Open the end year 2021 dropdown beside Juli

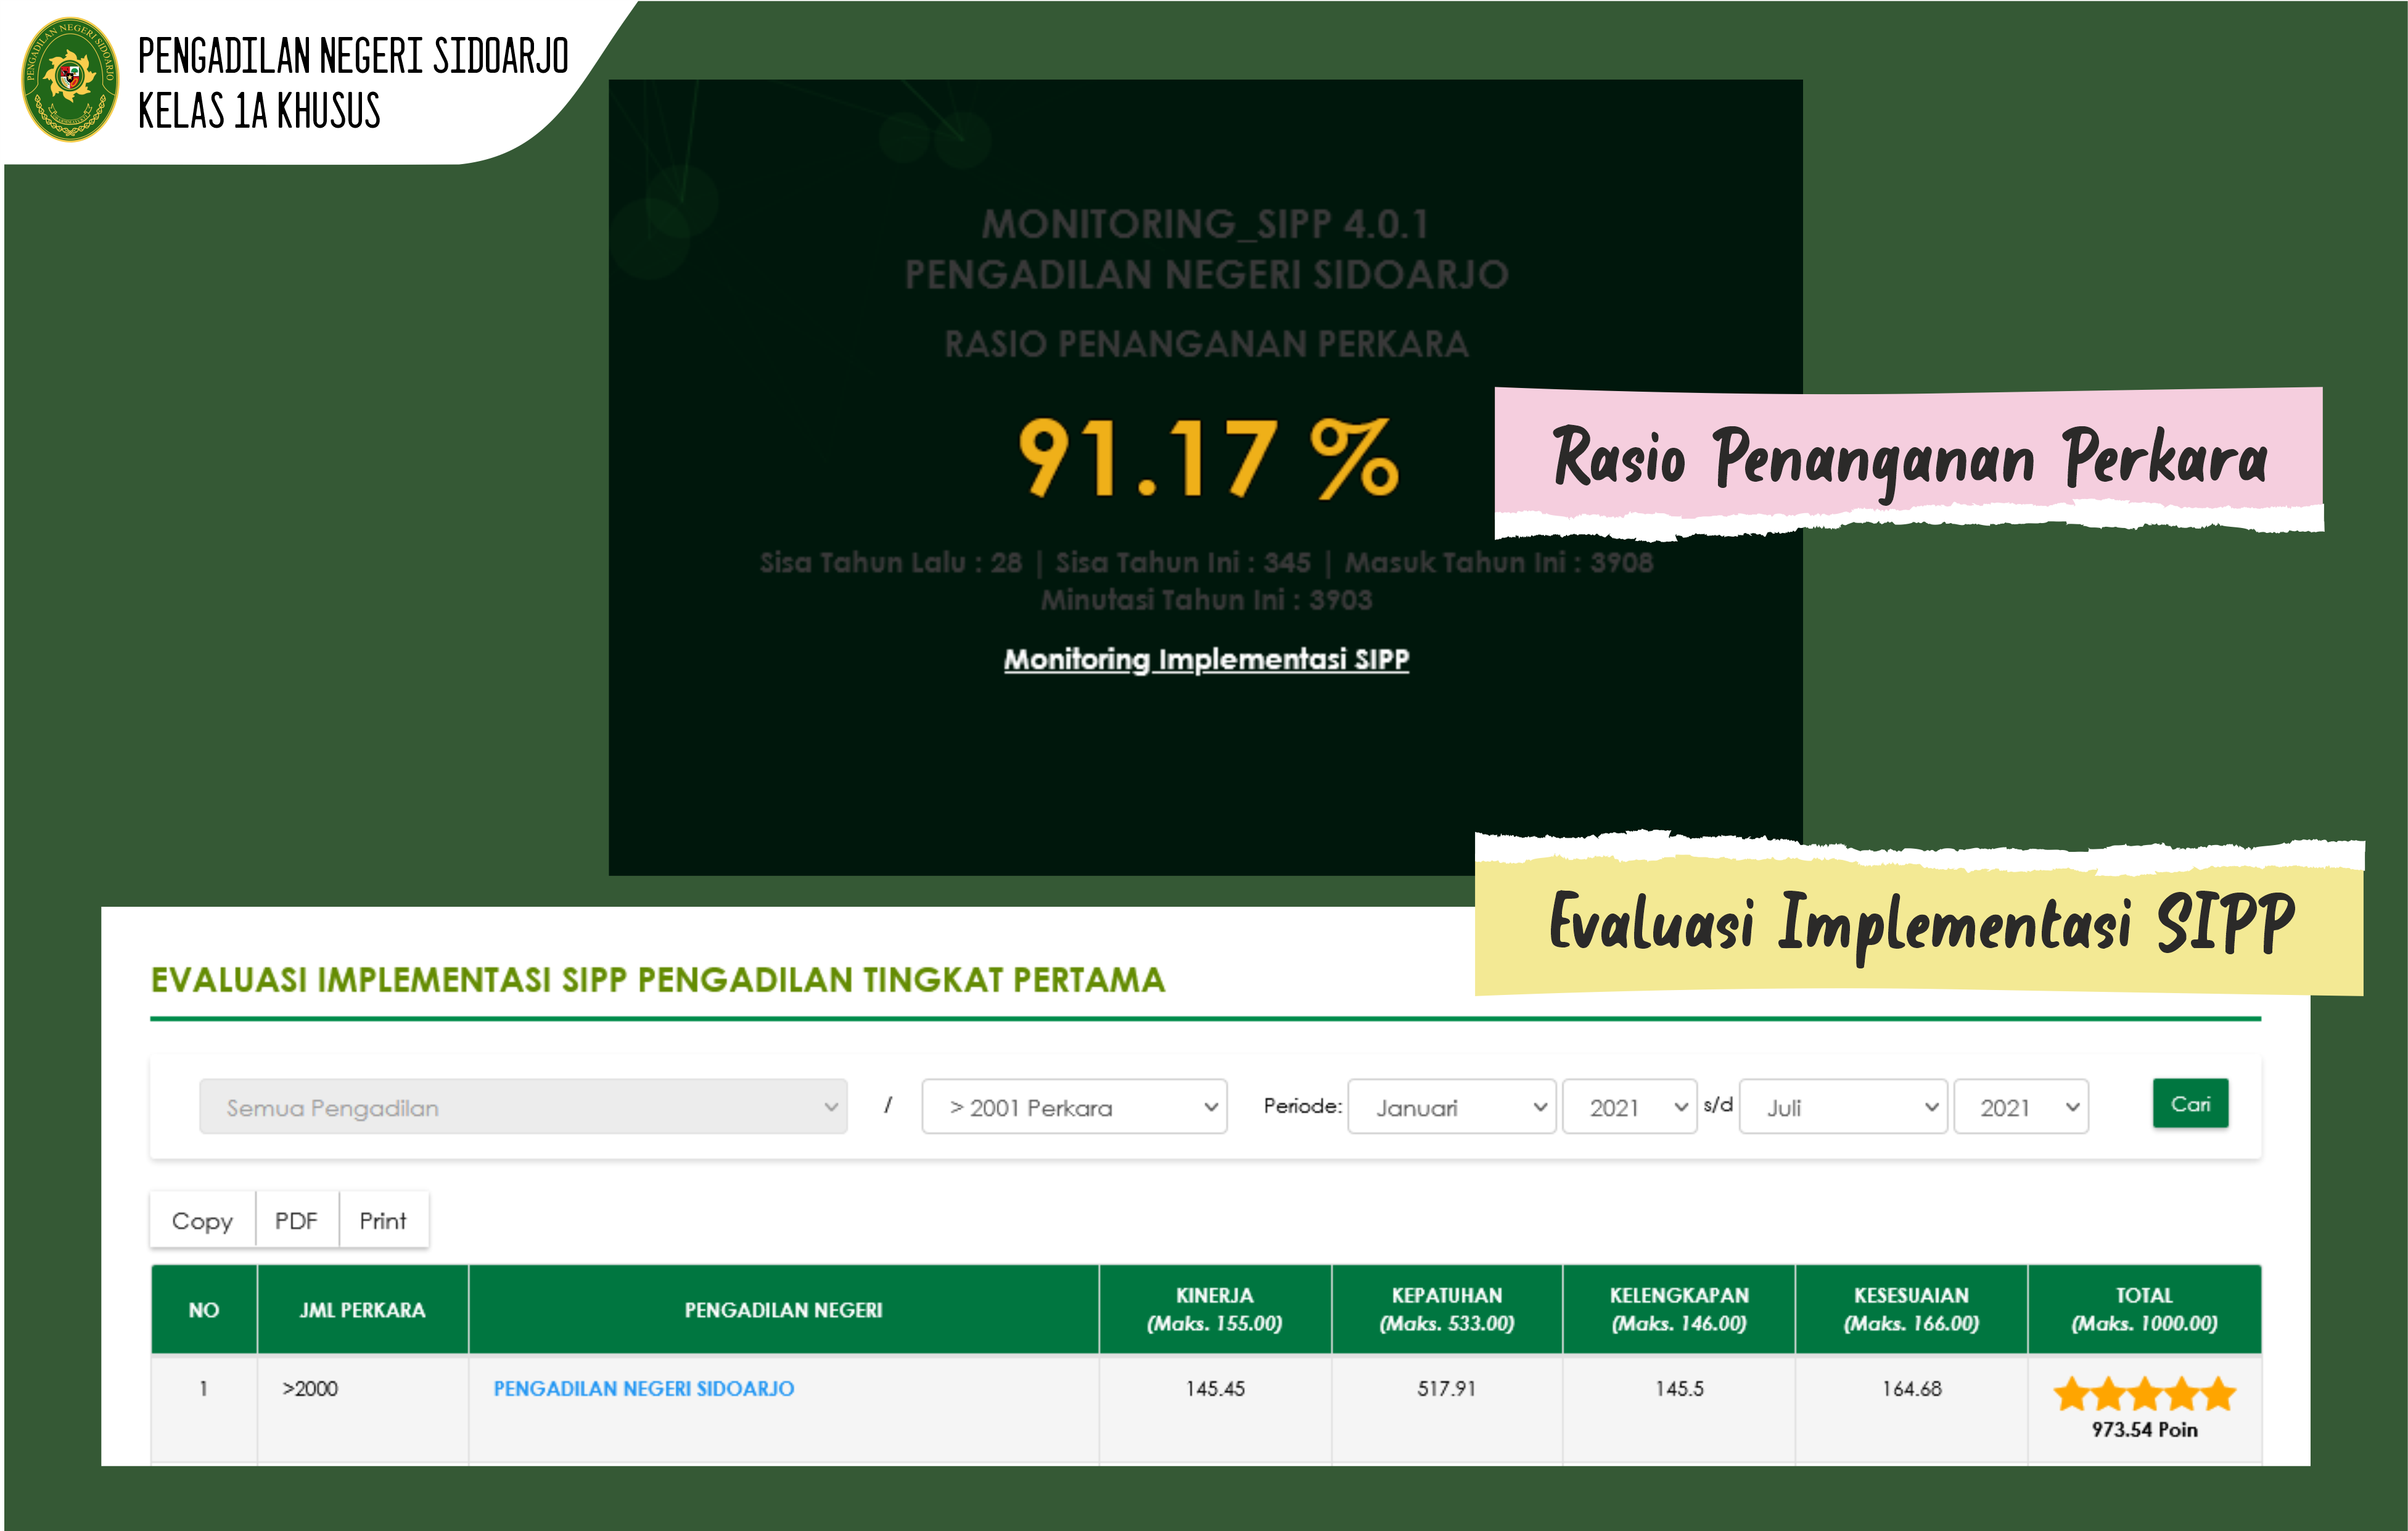coord(2020,1106)
